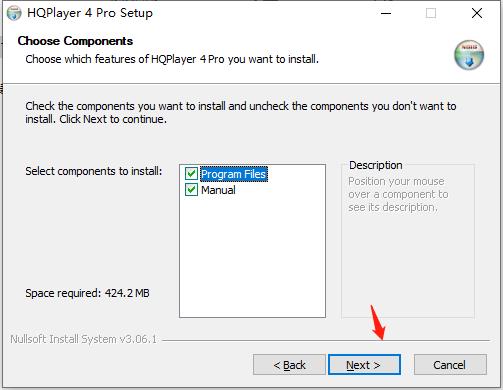
Task: Return to previous page with Back
Action: point(289,365)
